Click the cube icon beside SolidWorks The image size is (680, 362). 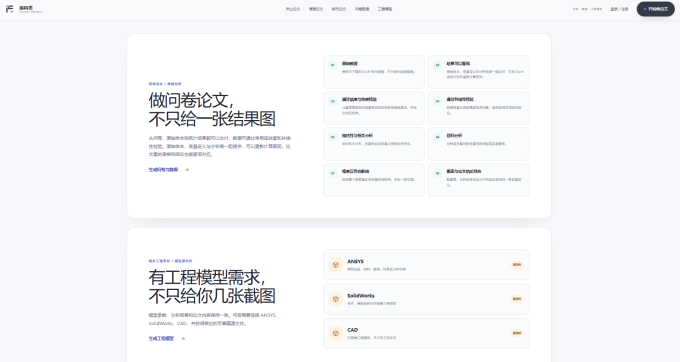click(335, 299)
